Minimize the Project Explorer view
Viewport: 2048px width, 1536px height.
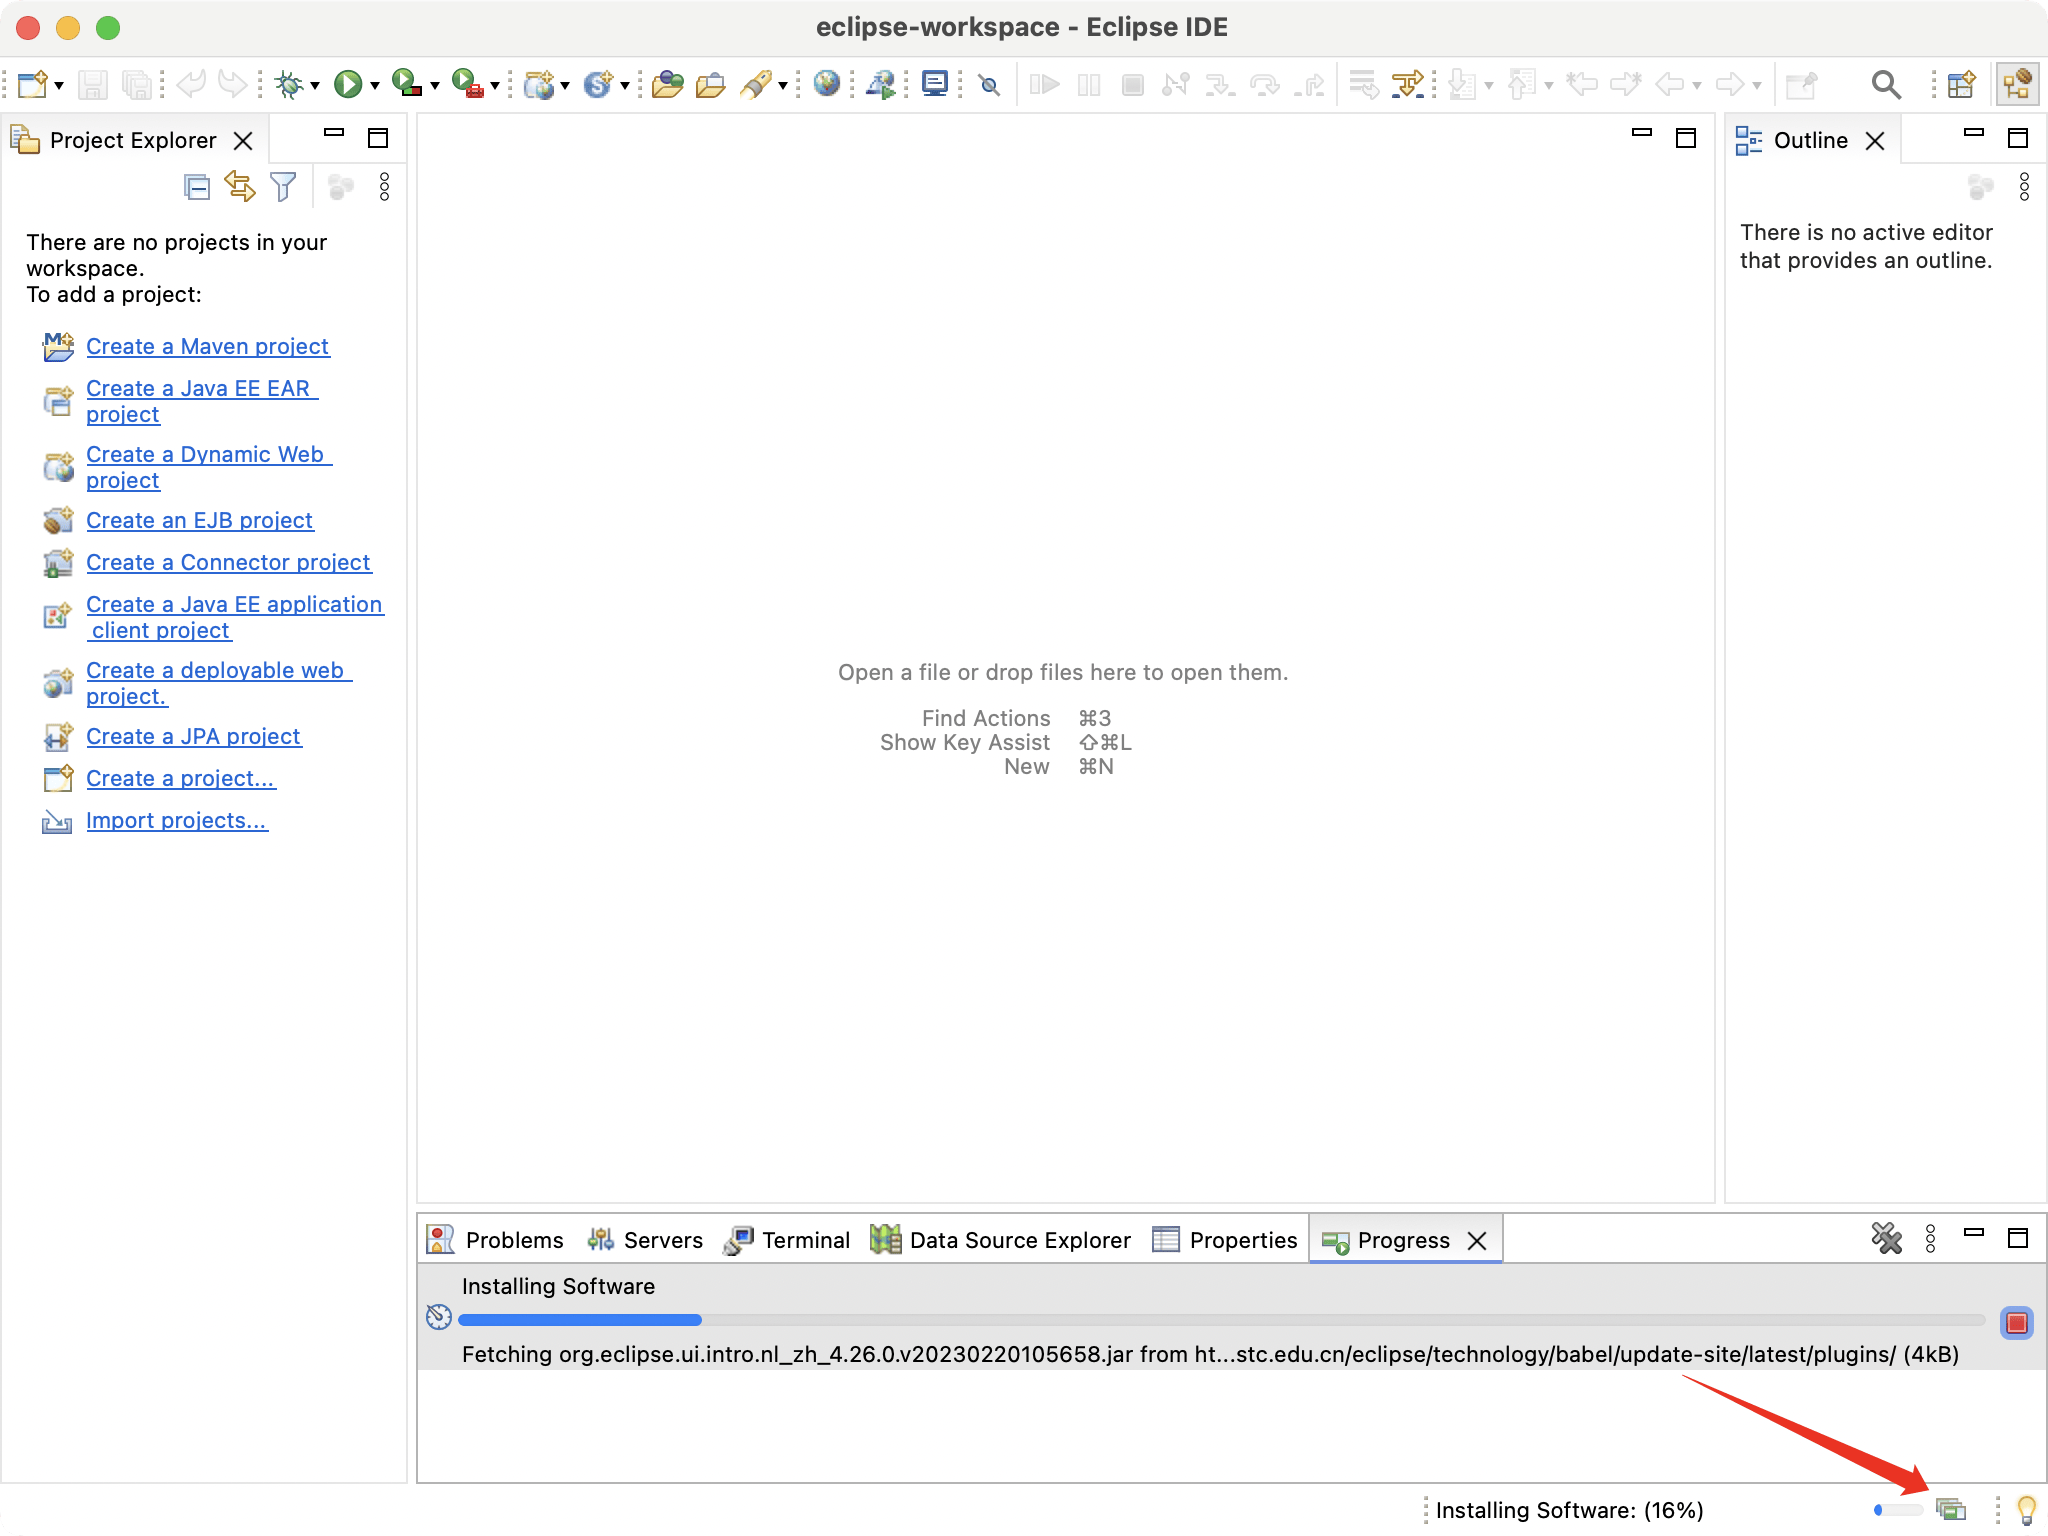(334, 134)
